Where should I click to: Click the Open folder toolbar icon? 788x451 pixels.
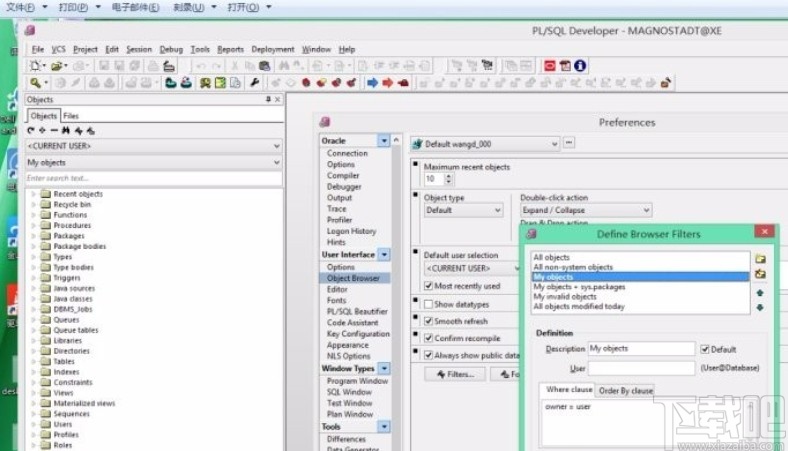click(57, 66)
